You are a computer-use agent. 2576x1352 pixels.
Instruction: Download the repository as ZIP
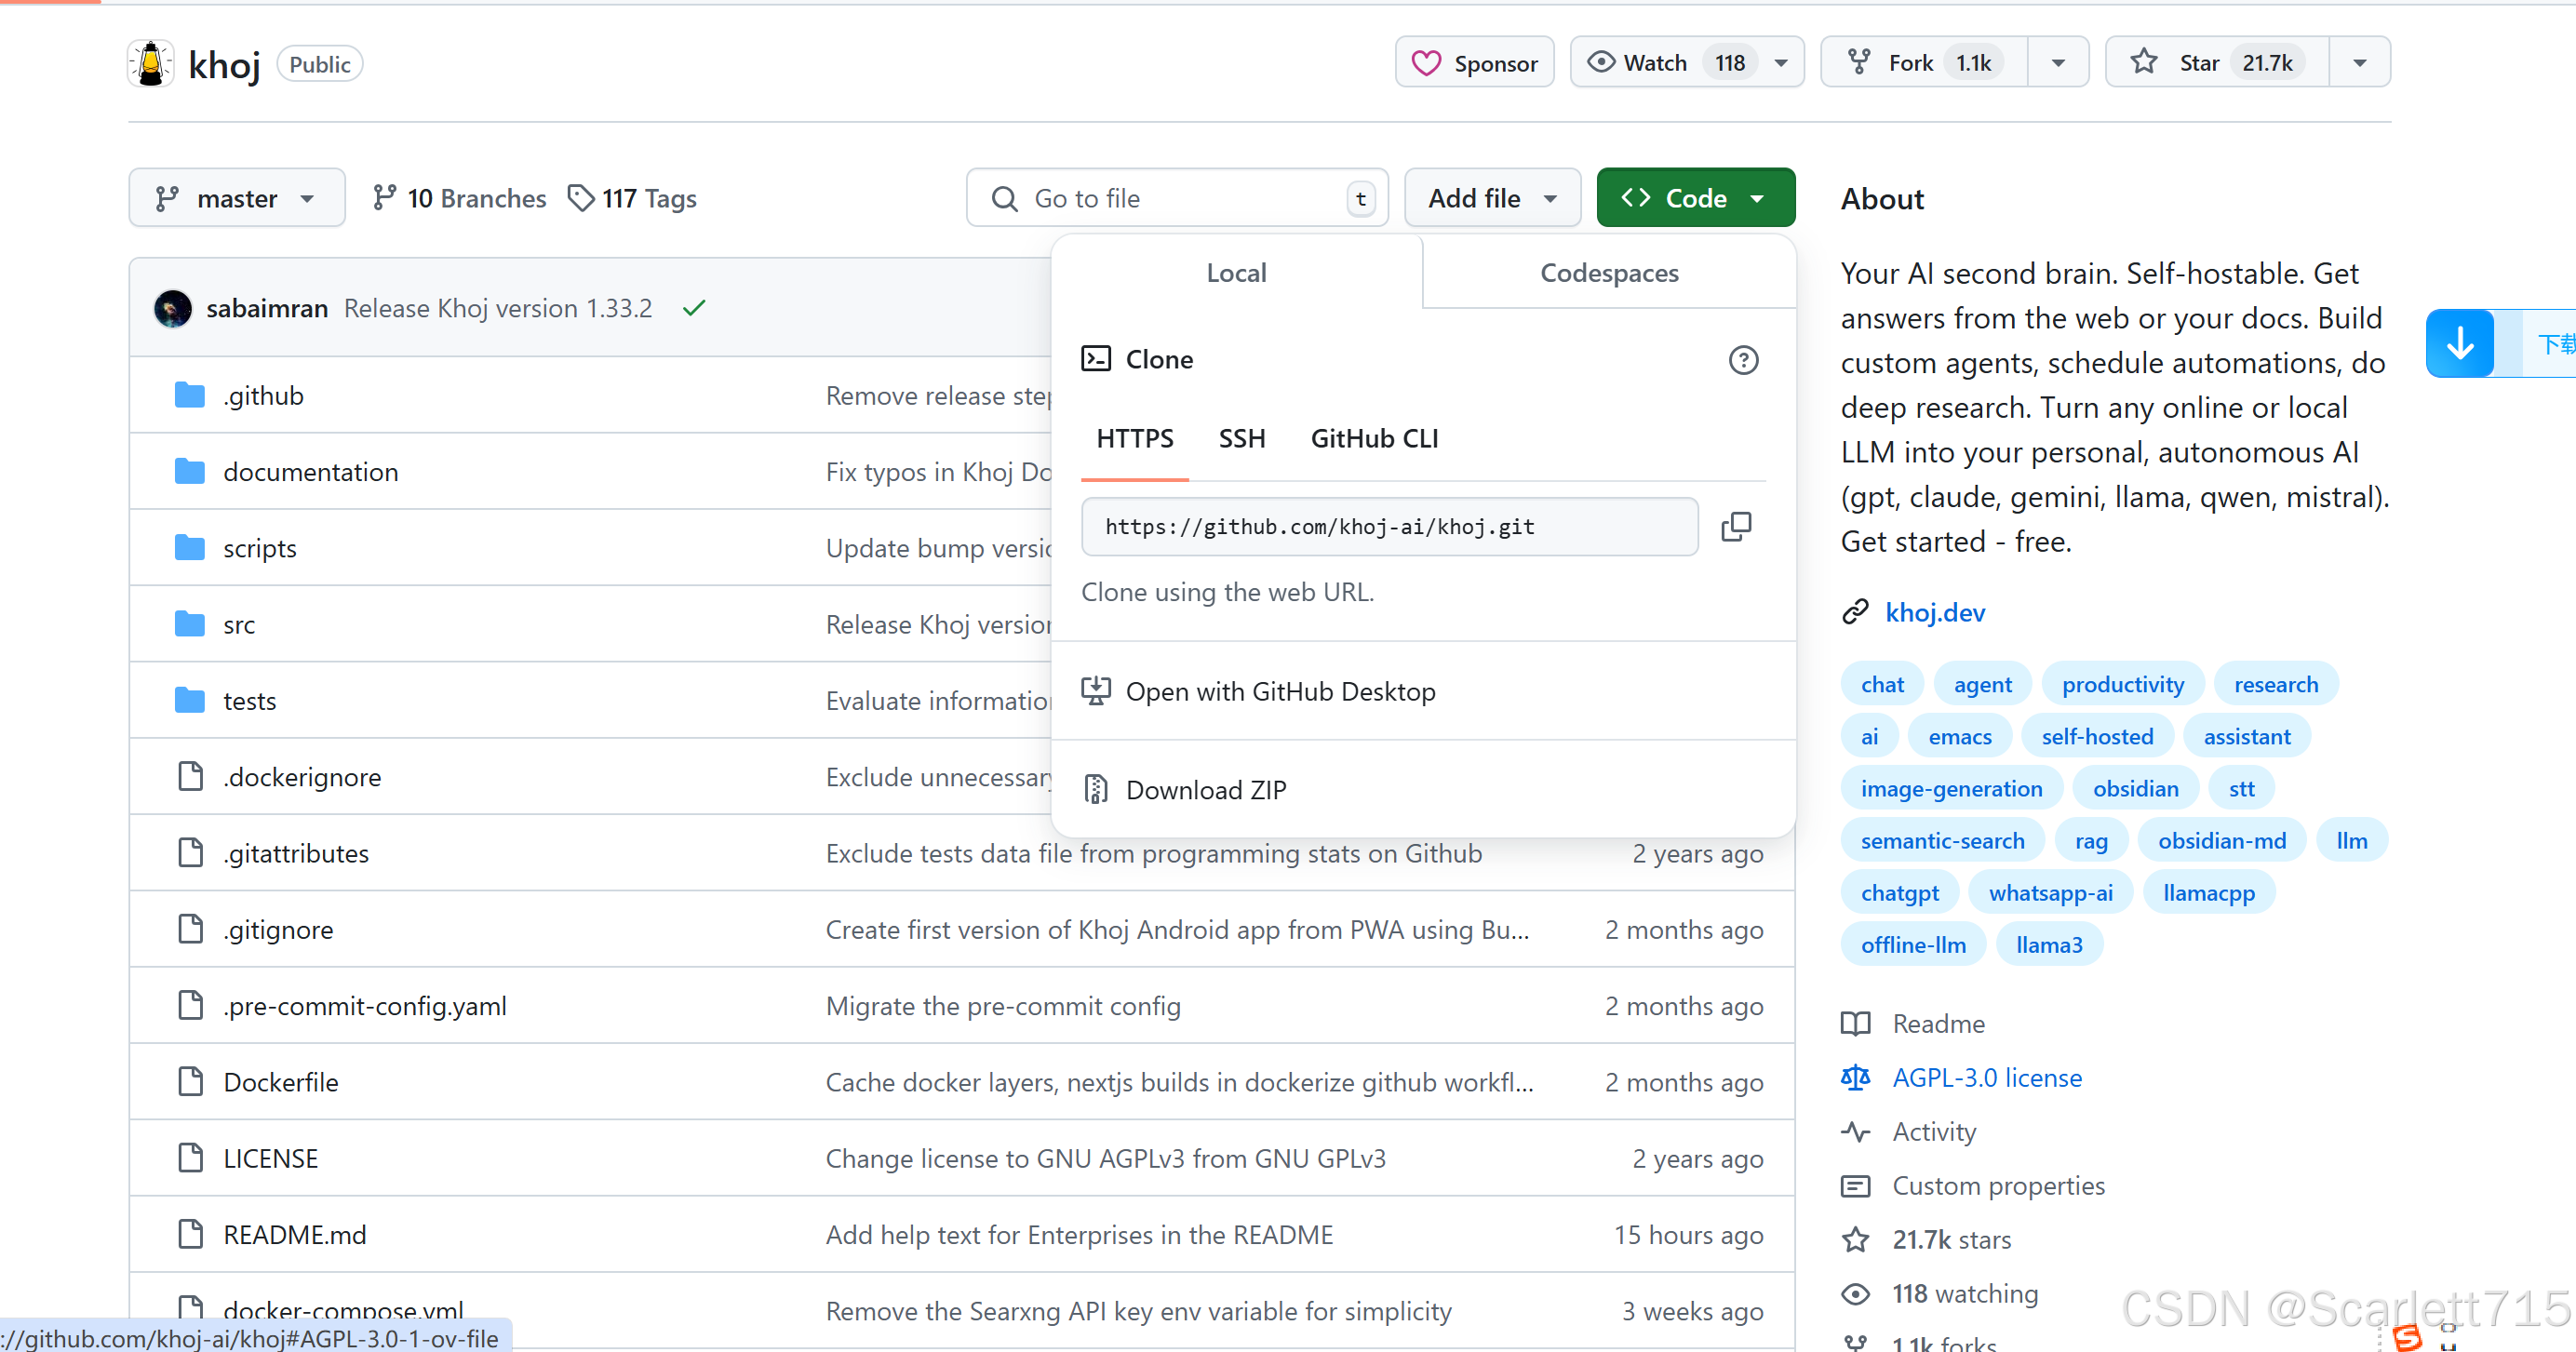click(x=1207, y=789)
